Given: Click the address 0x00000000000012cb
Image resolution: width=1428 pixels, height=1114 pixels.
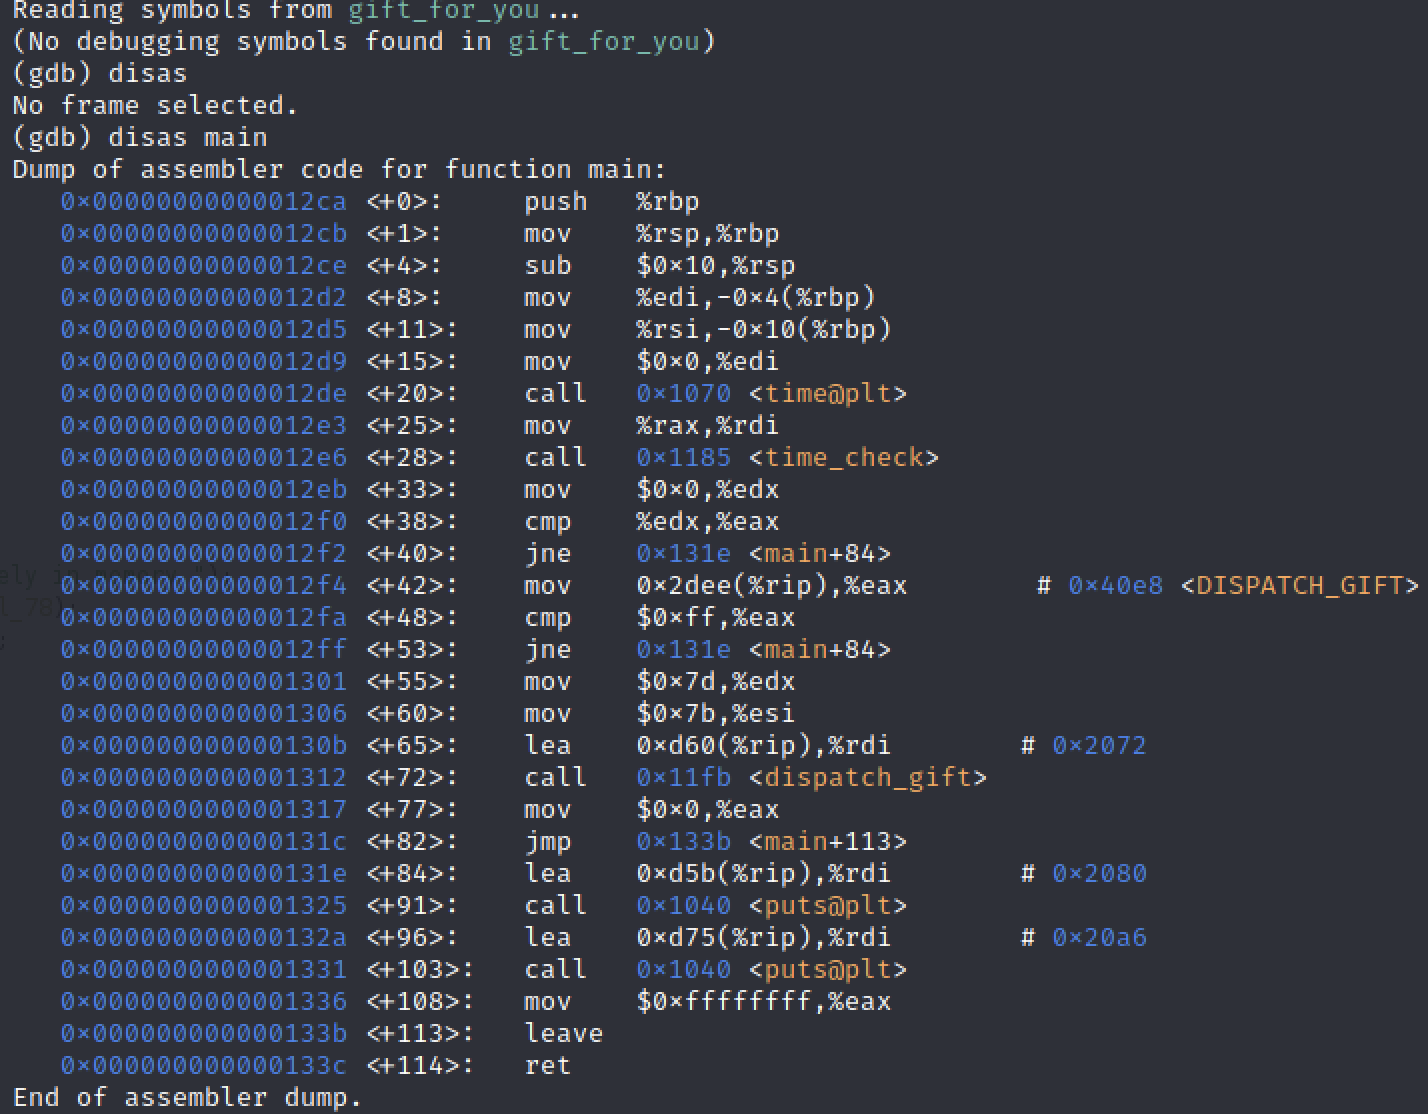Looking at the screenshot, I should point(203,233).
